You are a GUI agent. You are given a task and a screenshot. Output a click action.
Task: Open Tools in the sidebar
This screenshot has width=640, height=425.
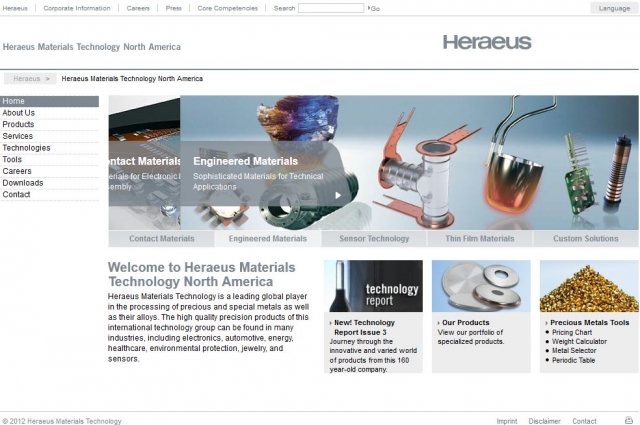[x=49, y=160]
